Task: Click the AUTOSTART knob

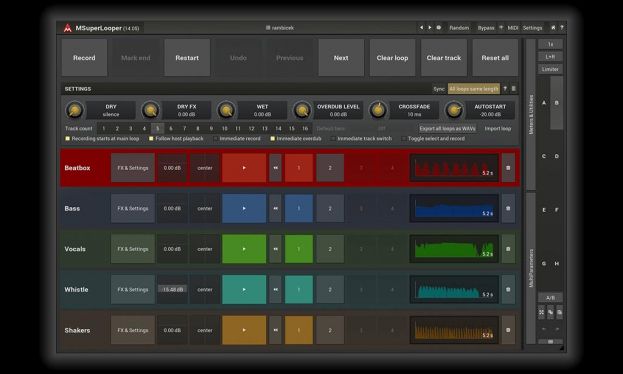Action: click(454, 110)
